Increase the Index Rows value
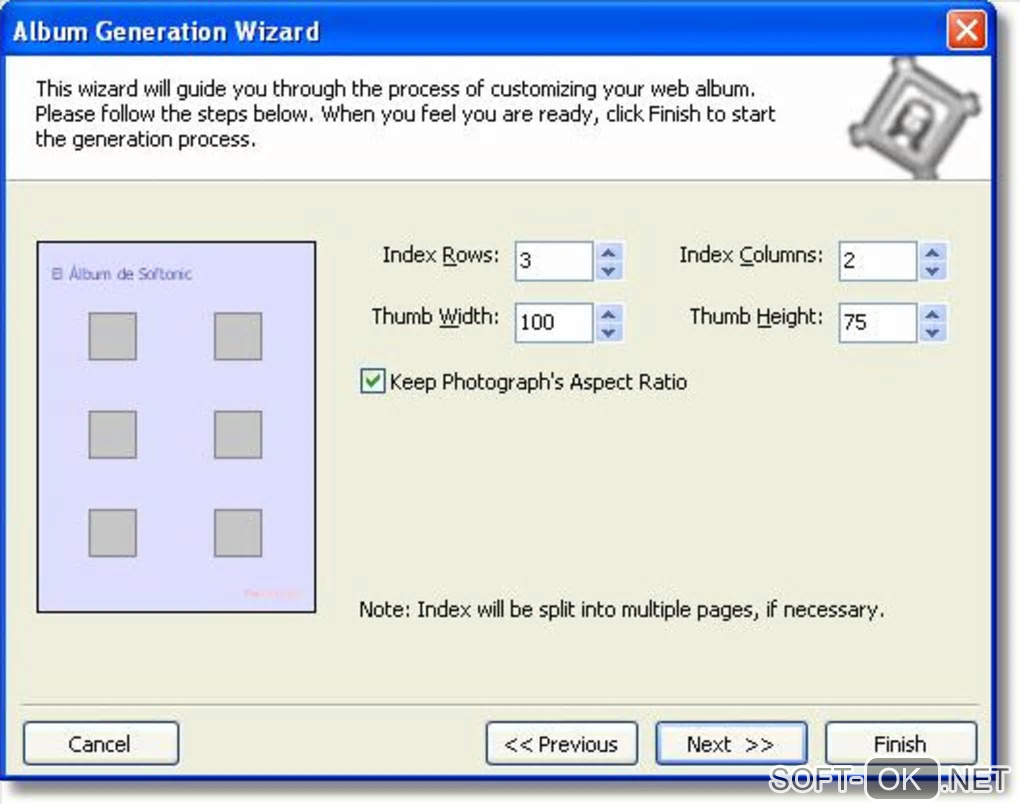 coord(609,252)
